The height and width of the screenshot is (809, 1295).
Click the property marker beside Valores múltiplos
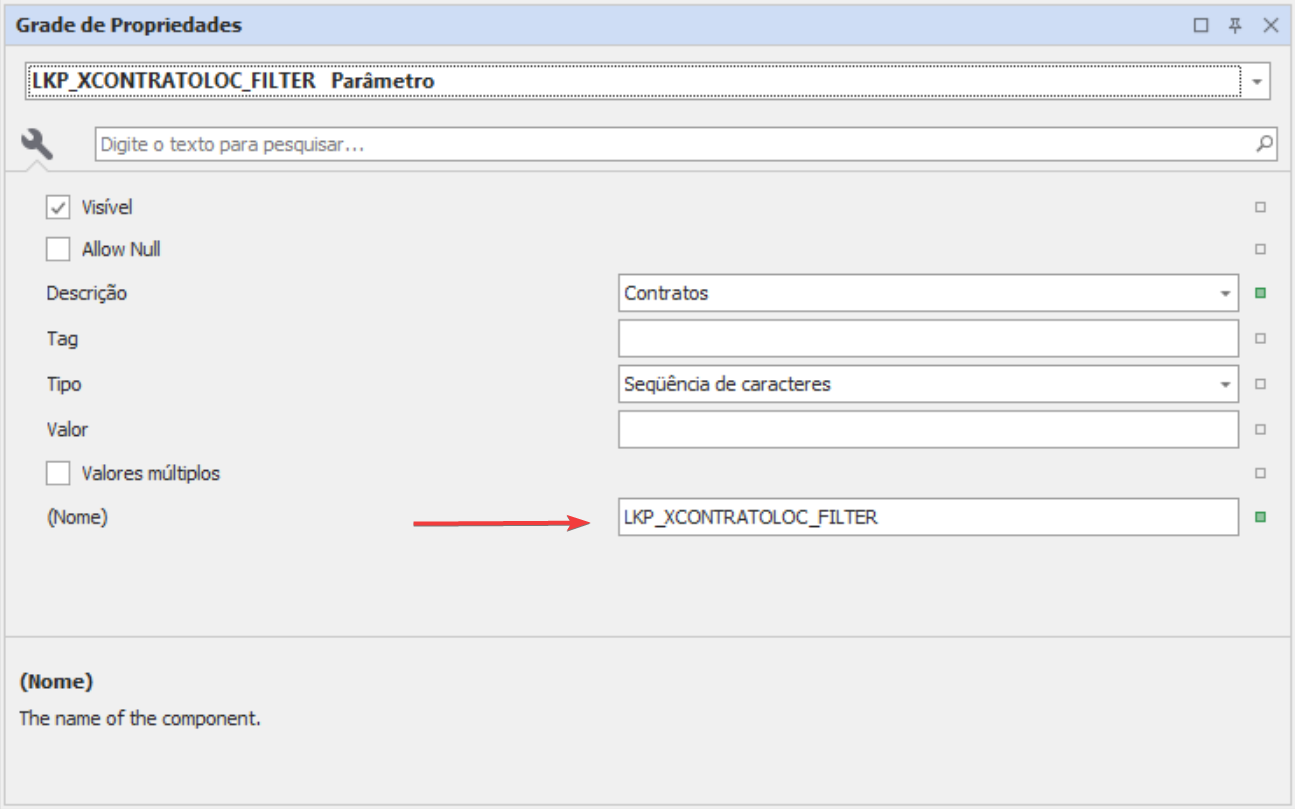click(1260, 473)
